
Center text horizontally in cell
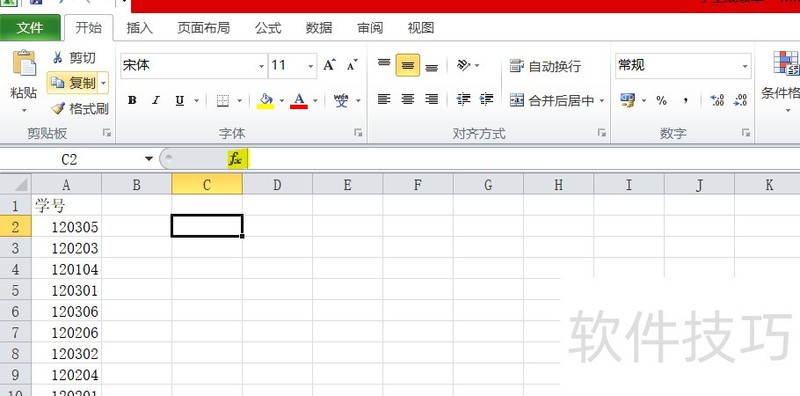coord(408,99)
